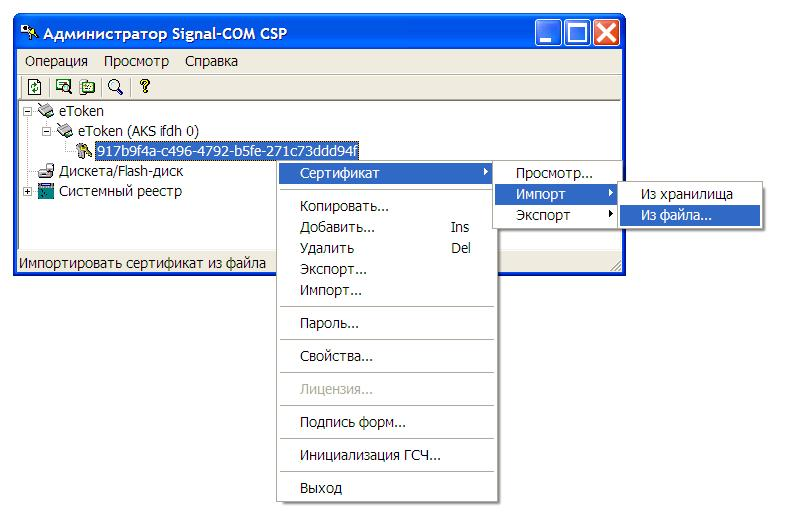Screen dimensions: 796x518
Task: Open the Импорт submenu arrow in certificate menu
Action: (611, 193)
